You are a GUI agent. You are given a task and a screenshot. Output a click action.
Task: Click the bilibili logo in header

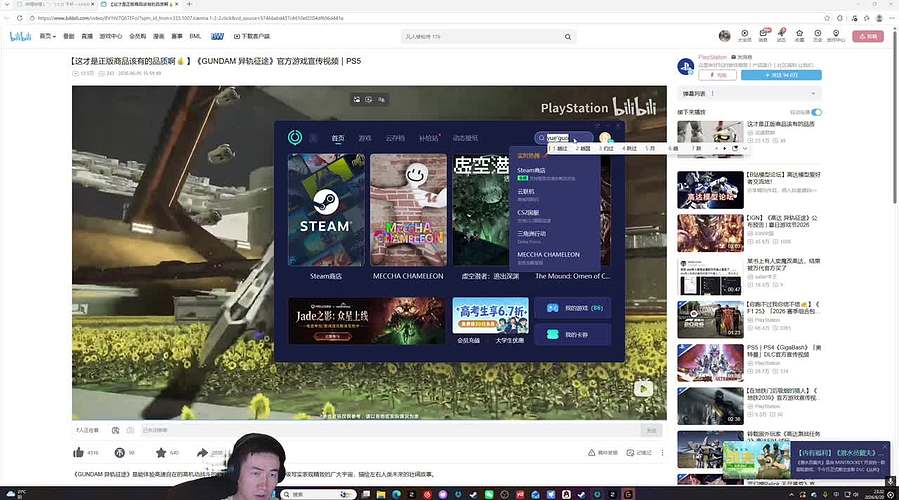tap(20, 37)
